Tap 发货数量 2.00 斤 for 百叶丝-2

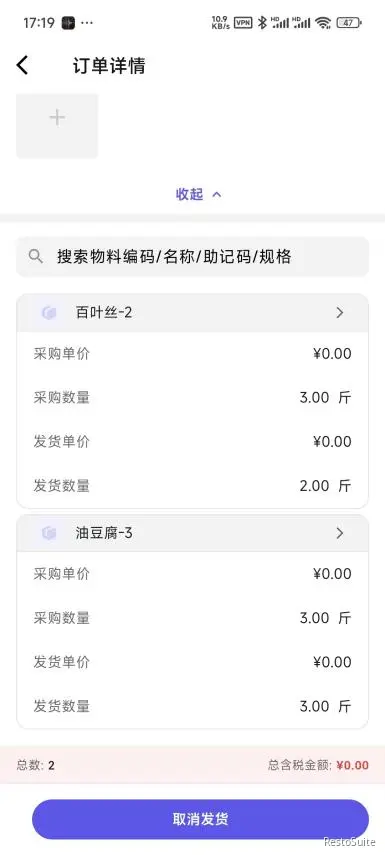click(192, 486)
